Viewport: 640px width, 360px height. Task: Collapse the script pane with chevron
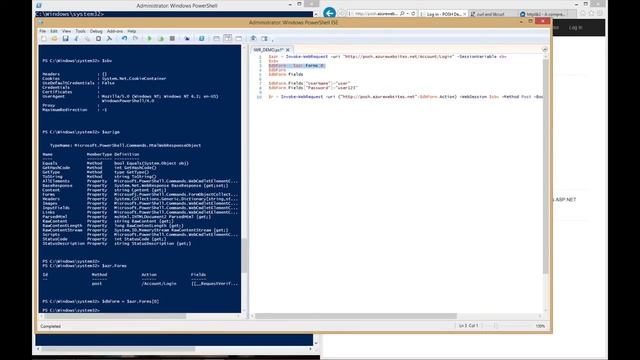[x=544, y=49]
